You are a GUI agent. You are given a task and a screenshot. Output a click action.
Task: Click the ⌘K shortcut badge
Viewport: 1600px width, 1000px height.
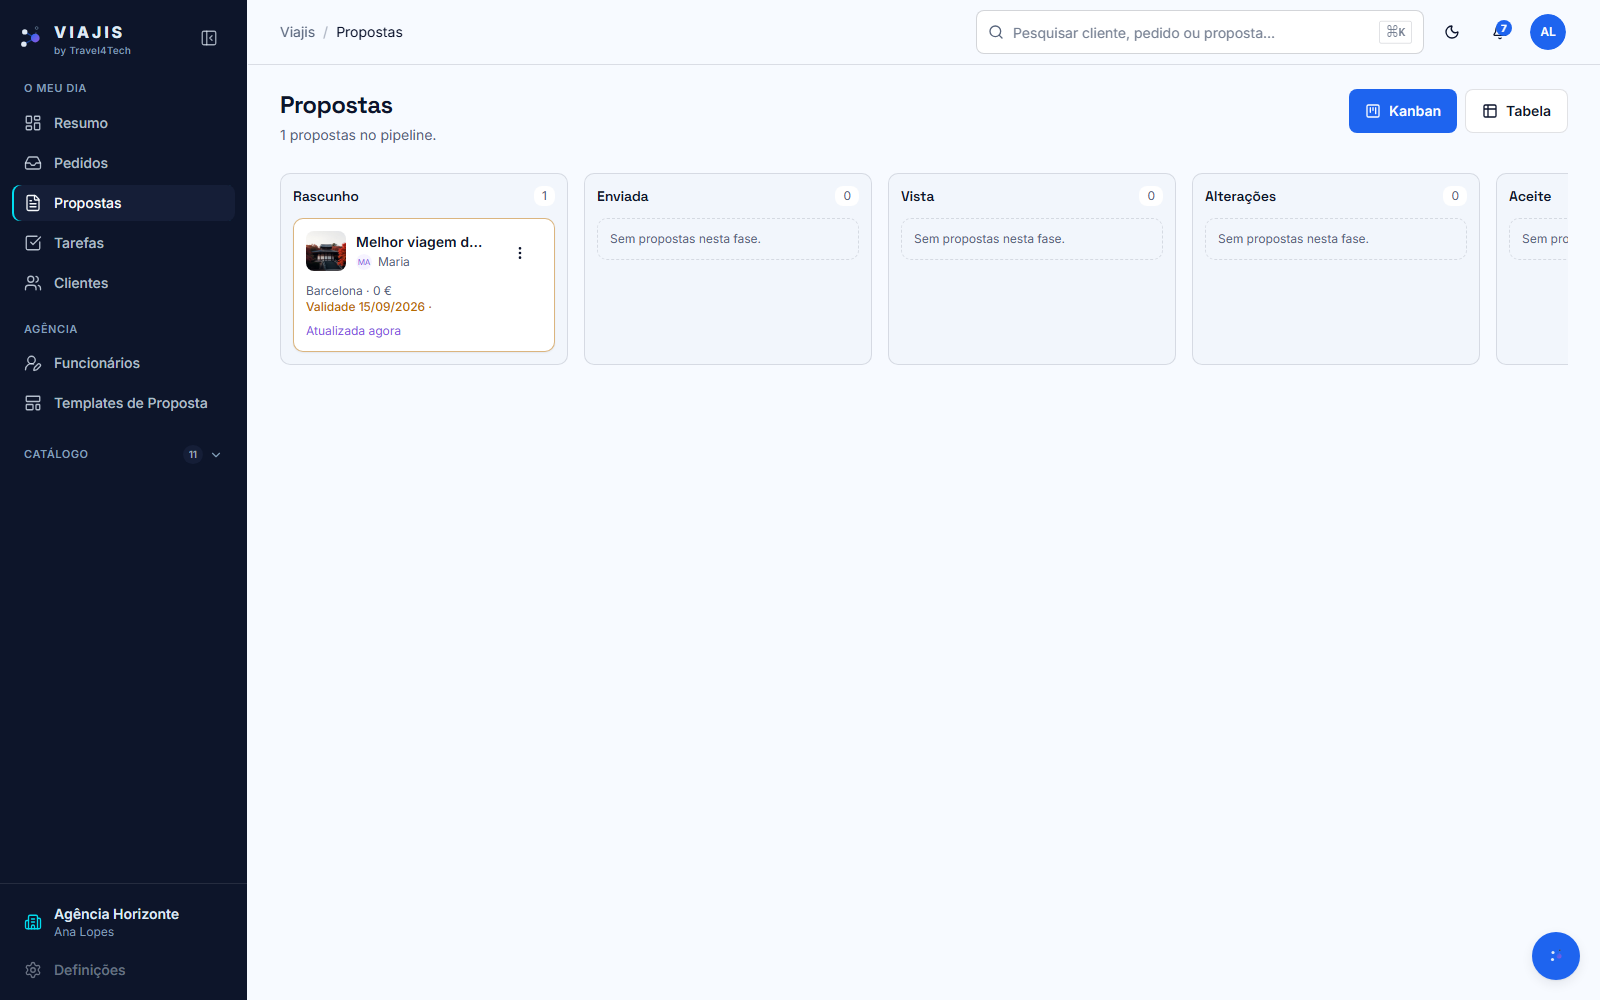1396,32
